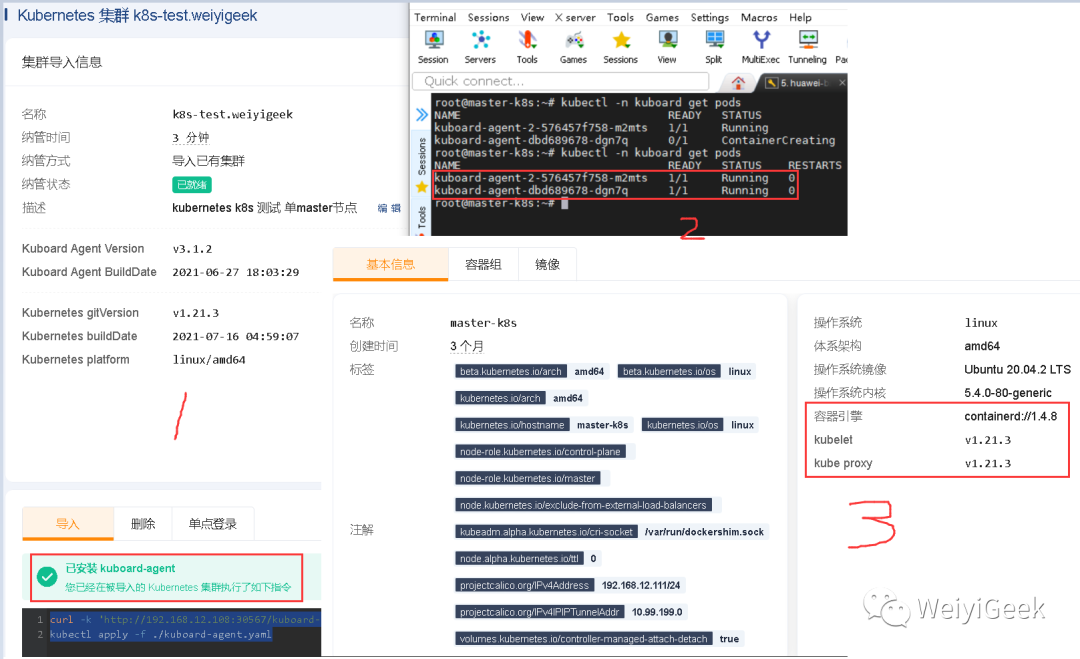Click the node-role.kubernetes.io/control-plane label tag
Image resolution: width=1080 pixels, height=659 pixels.
tap(540, 452)
